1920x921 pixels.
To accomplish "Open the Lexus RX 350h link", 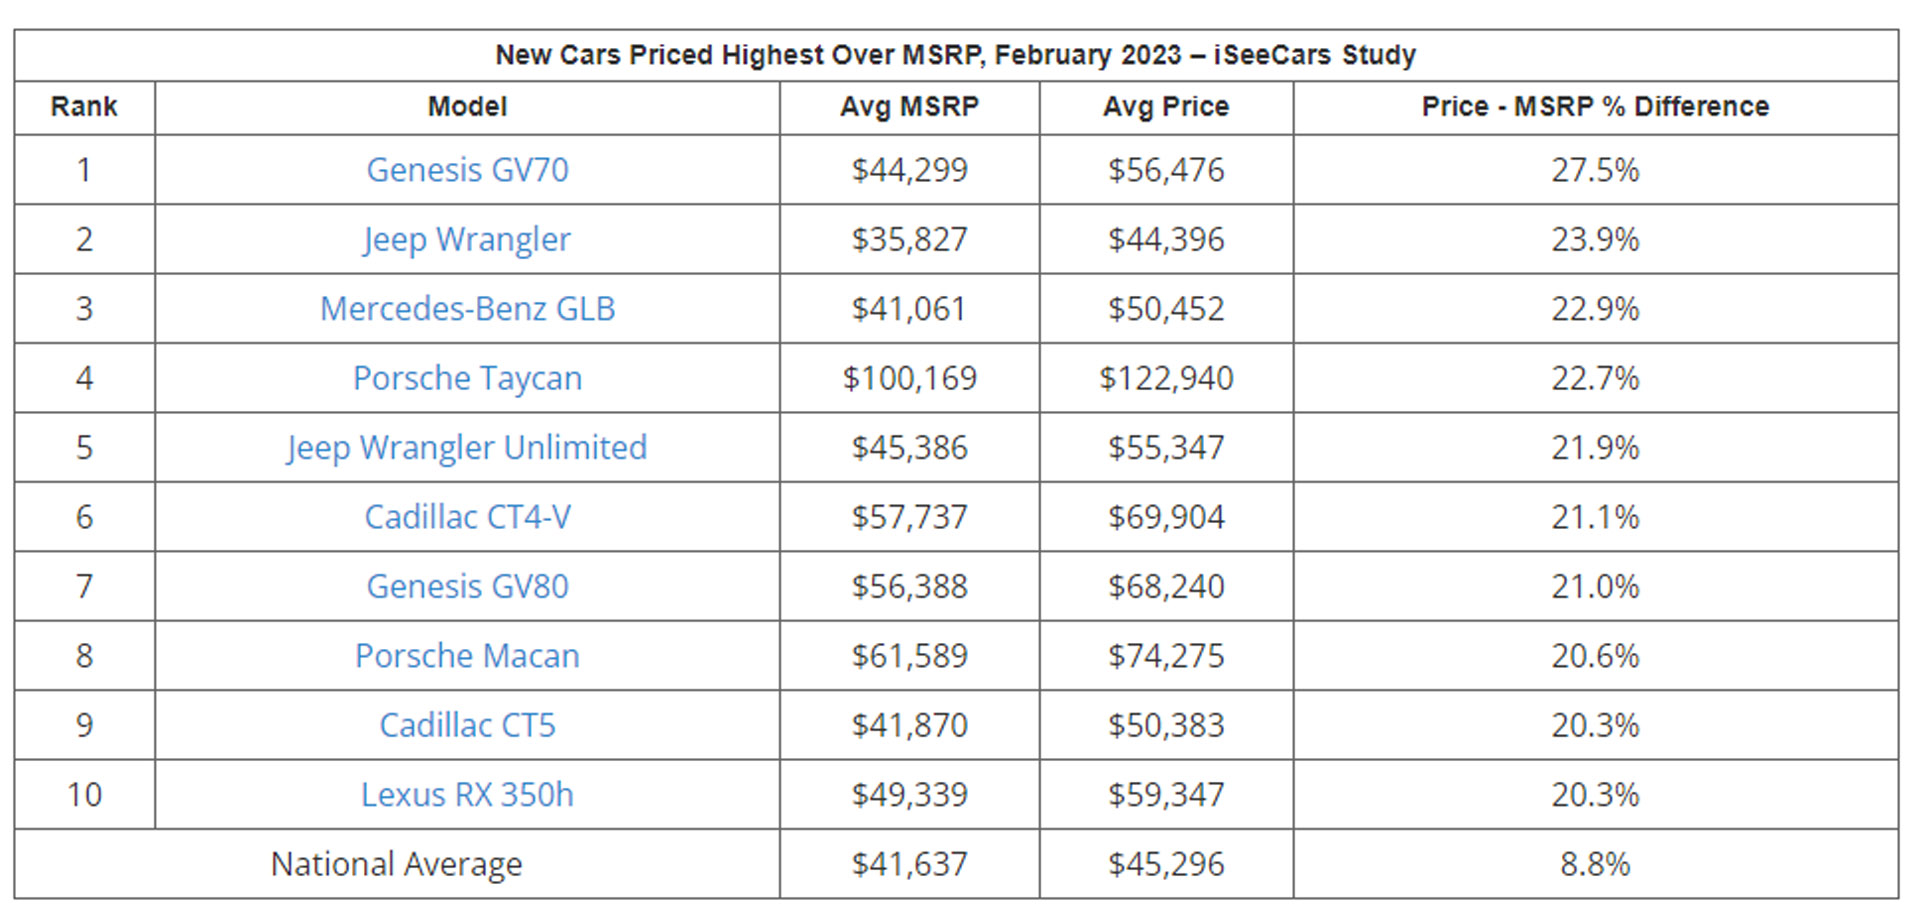I will coord(467,795).
